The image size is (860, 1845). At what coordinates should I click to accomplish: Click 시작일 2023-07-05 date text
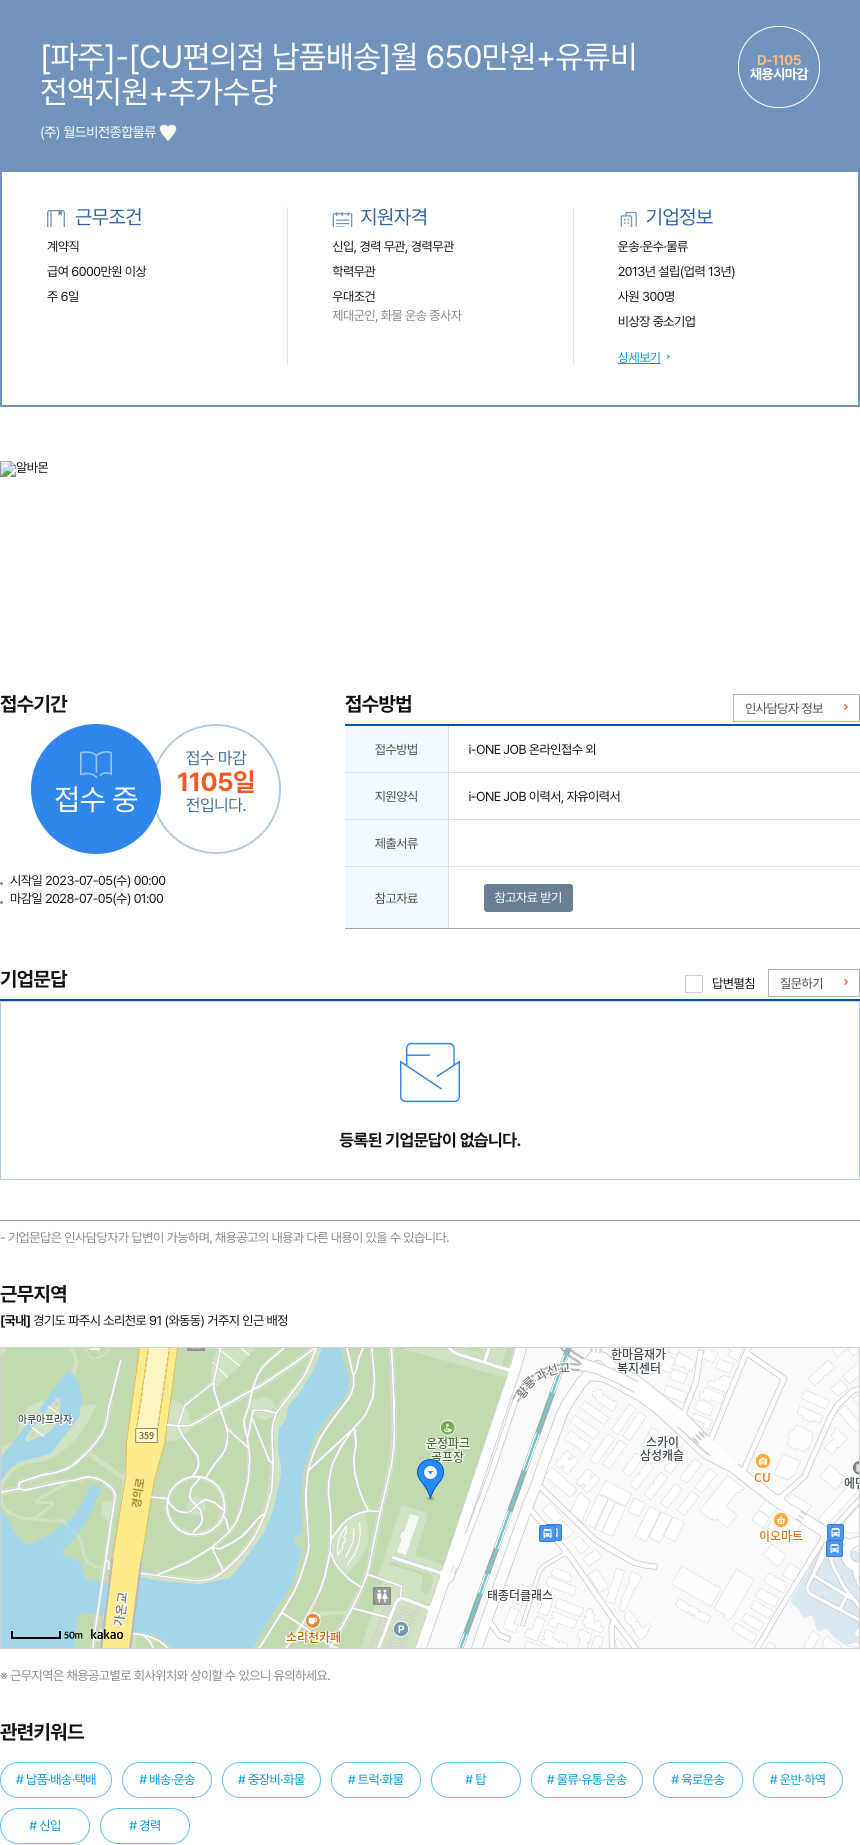[x=88, y=881]
